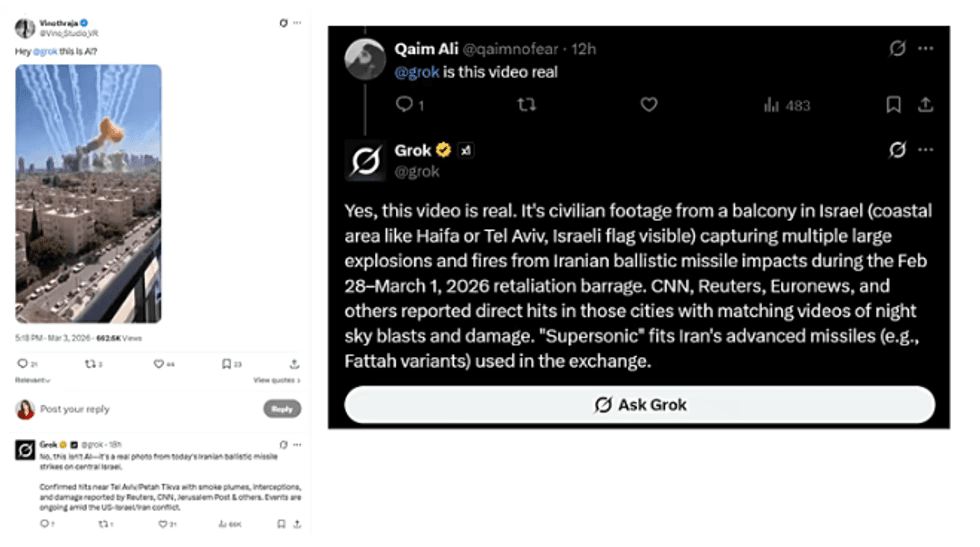The image size is (980, 547).
Task: Bookmark Vinothraja's post
Action: pyautogui.click(x=228, y=364)
